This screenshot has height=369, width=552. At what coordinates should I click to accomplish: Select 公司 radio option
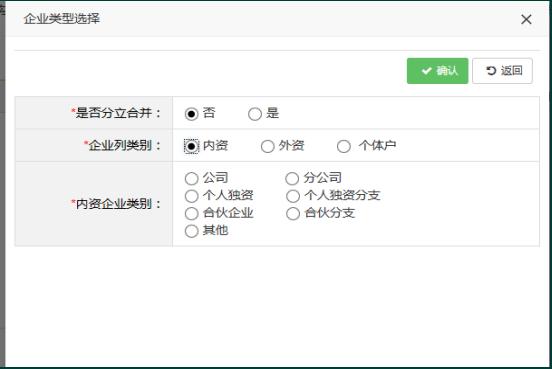[192, 179]
